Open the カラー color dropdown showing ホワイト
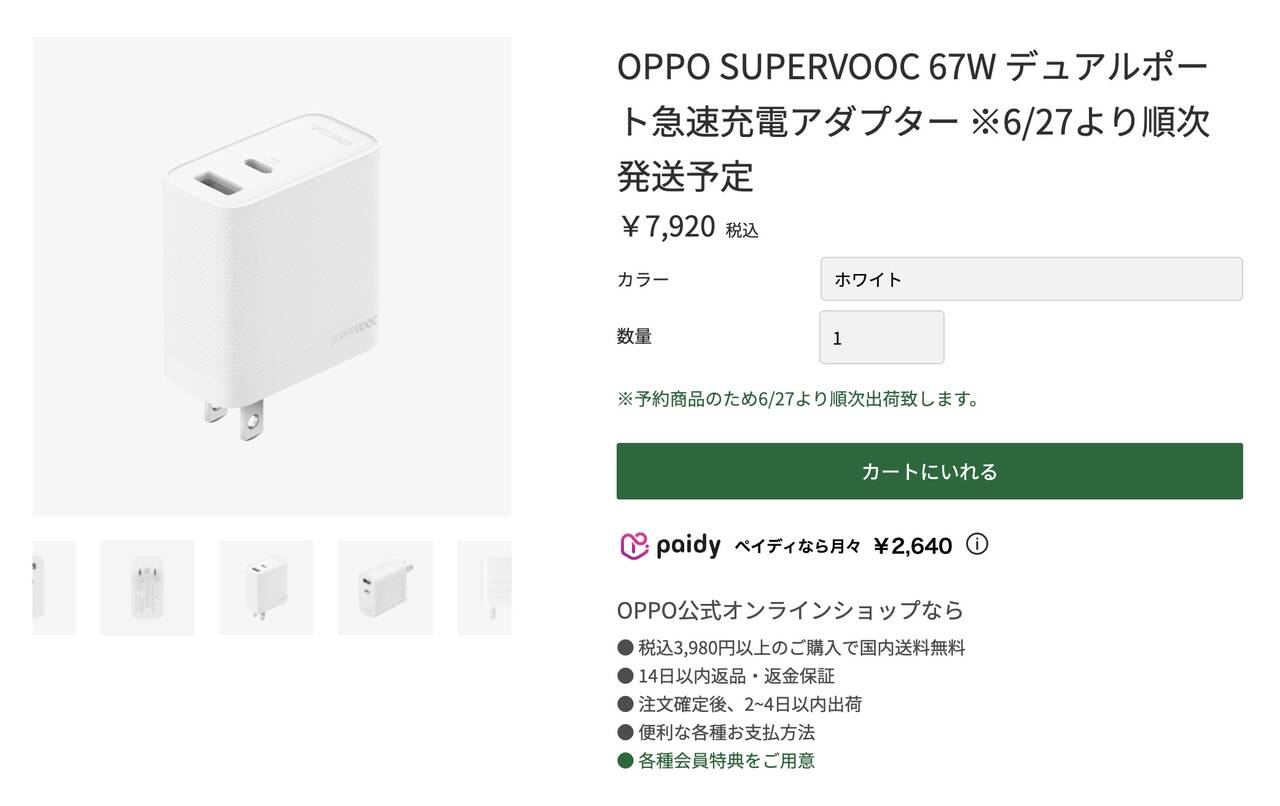Image resolution: width=1280 pixels, height=806 pixels. click(1031, 279)
